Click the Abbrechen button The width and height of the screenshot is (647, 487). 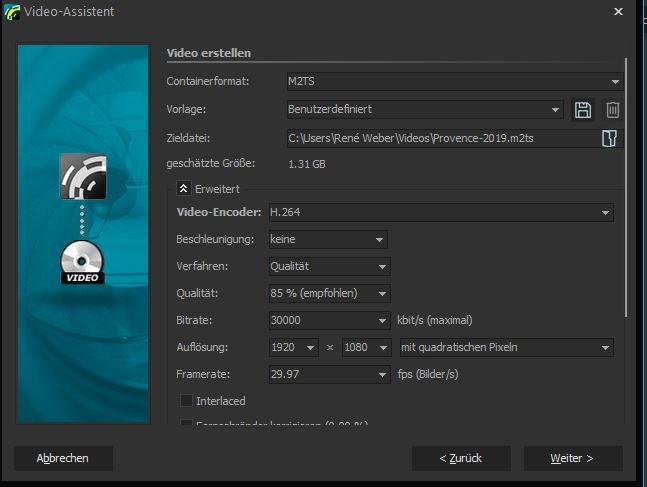click(x=63, y=458)
